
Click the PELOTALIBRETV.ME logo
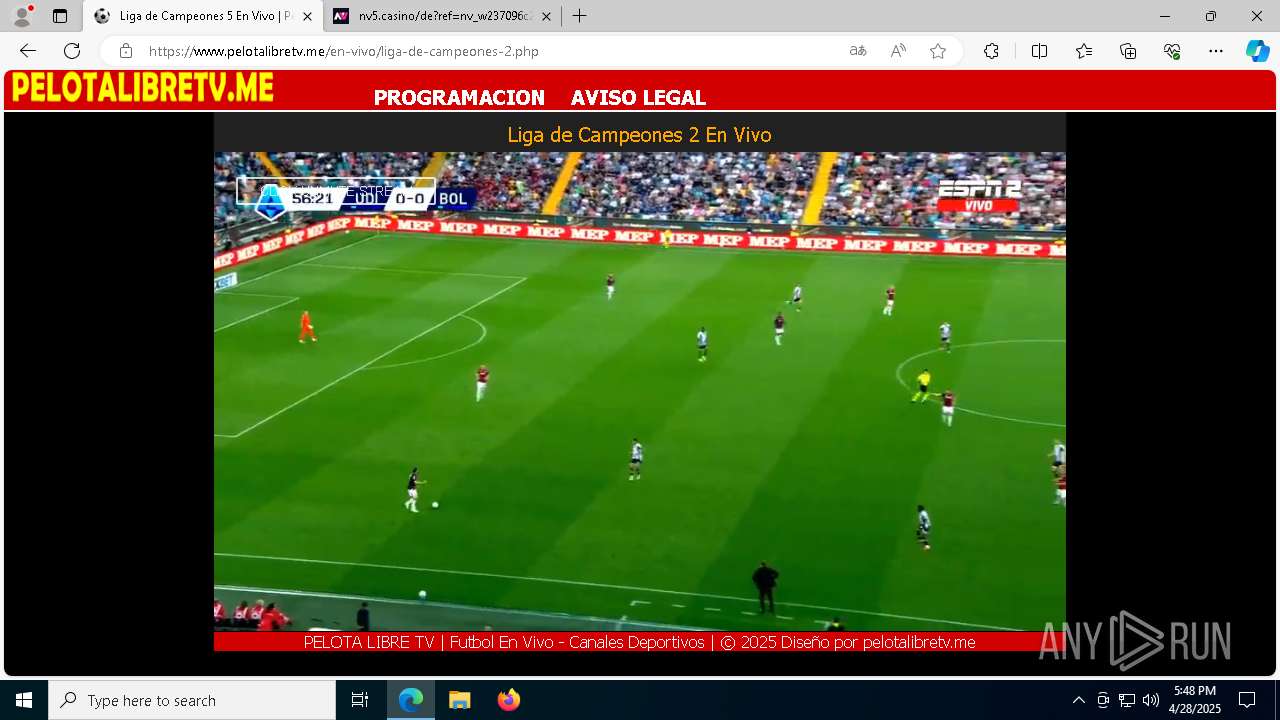pyautogui.click(x=142, y=89)
